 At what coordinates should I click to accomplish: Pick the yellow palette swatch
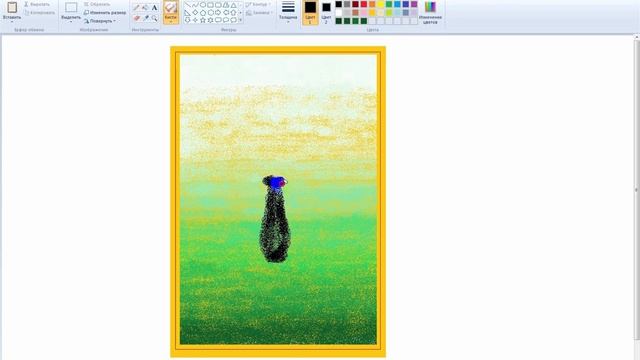[380, 4]
